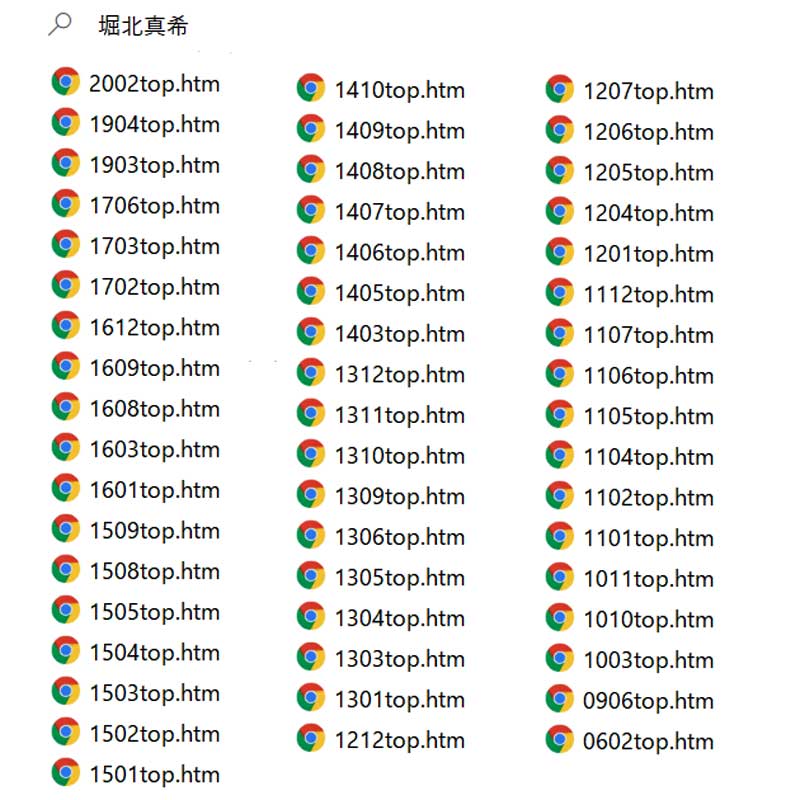The image size is (800, 800).
Task: Click the Chrome icon beside 0602top.htm
Action: coord(560,739)
